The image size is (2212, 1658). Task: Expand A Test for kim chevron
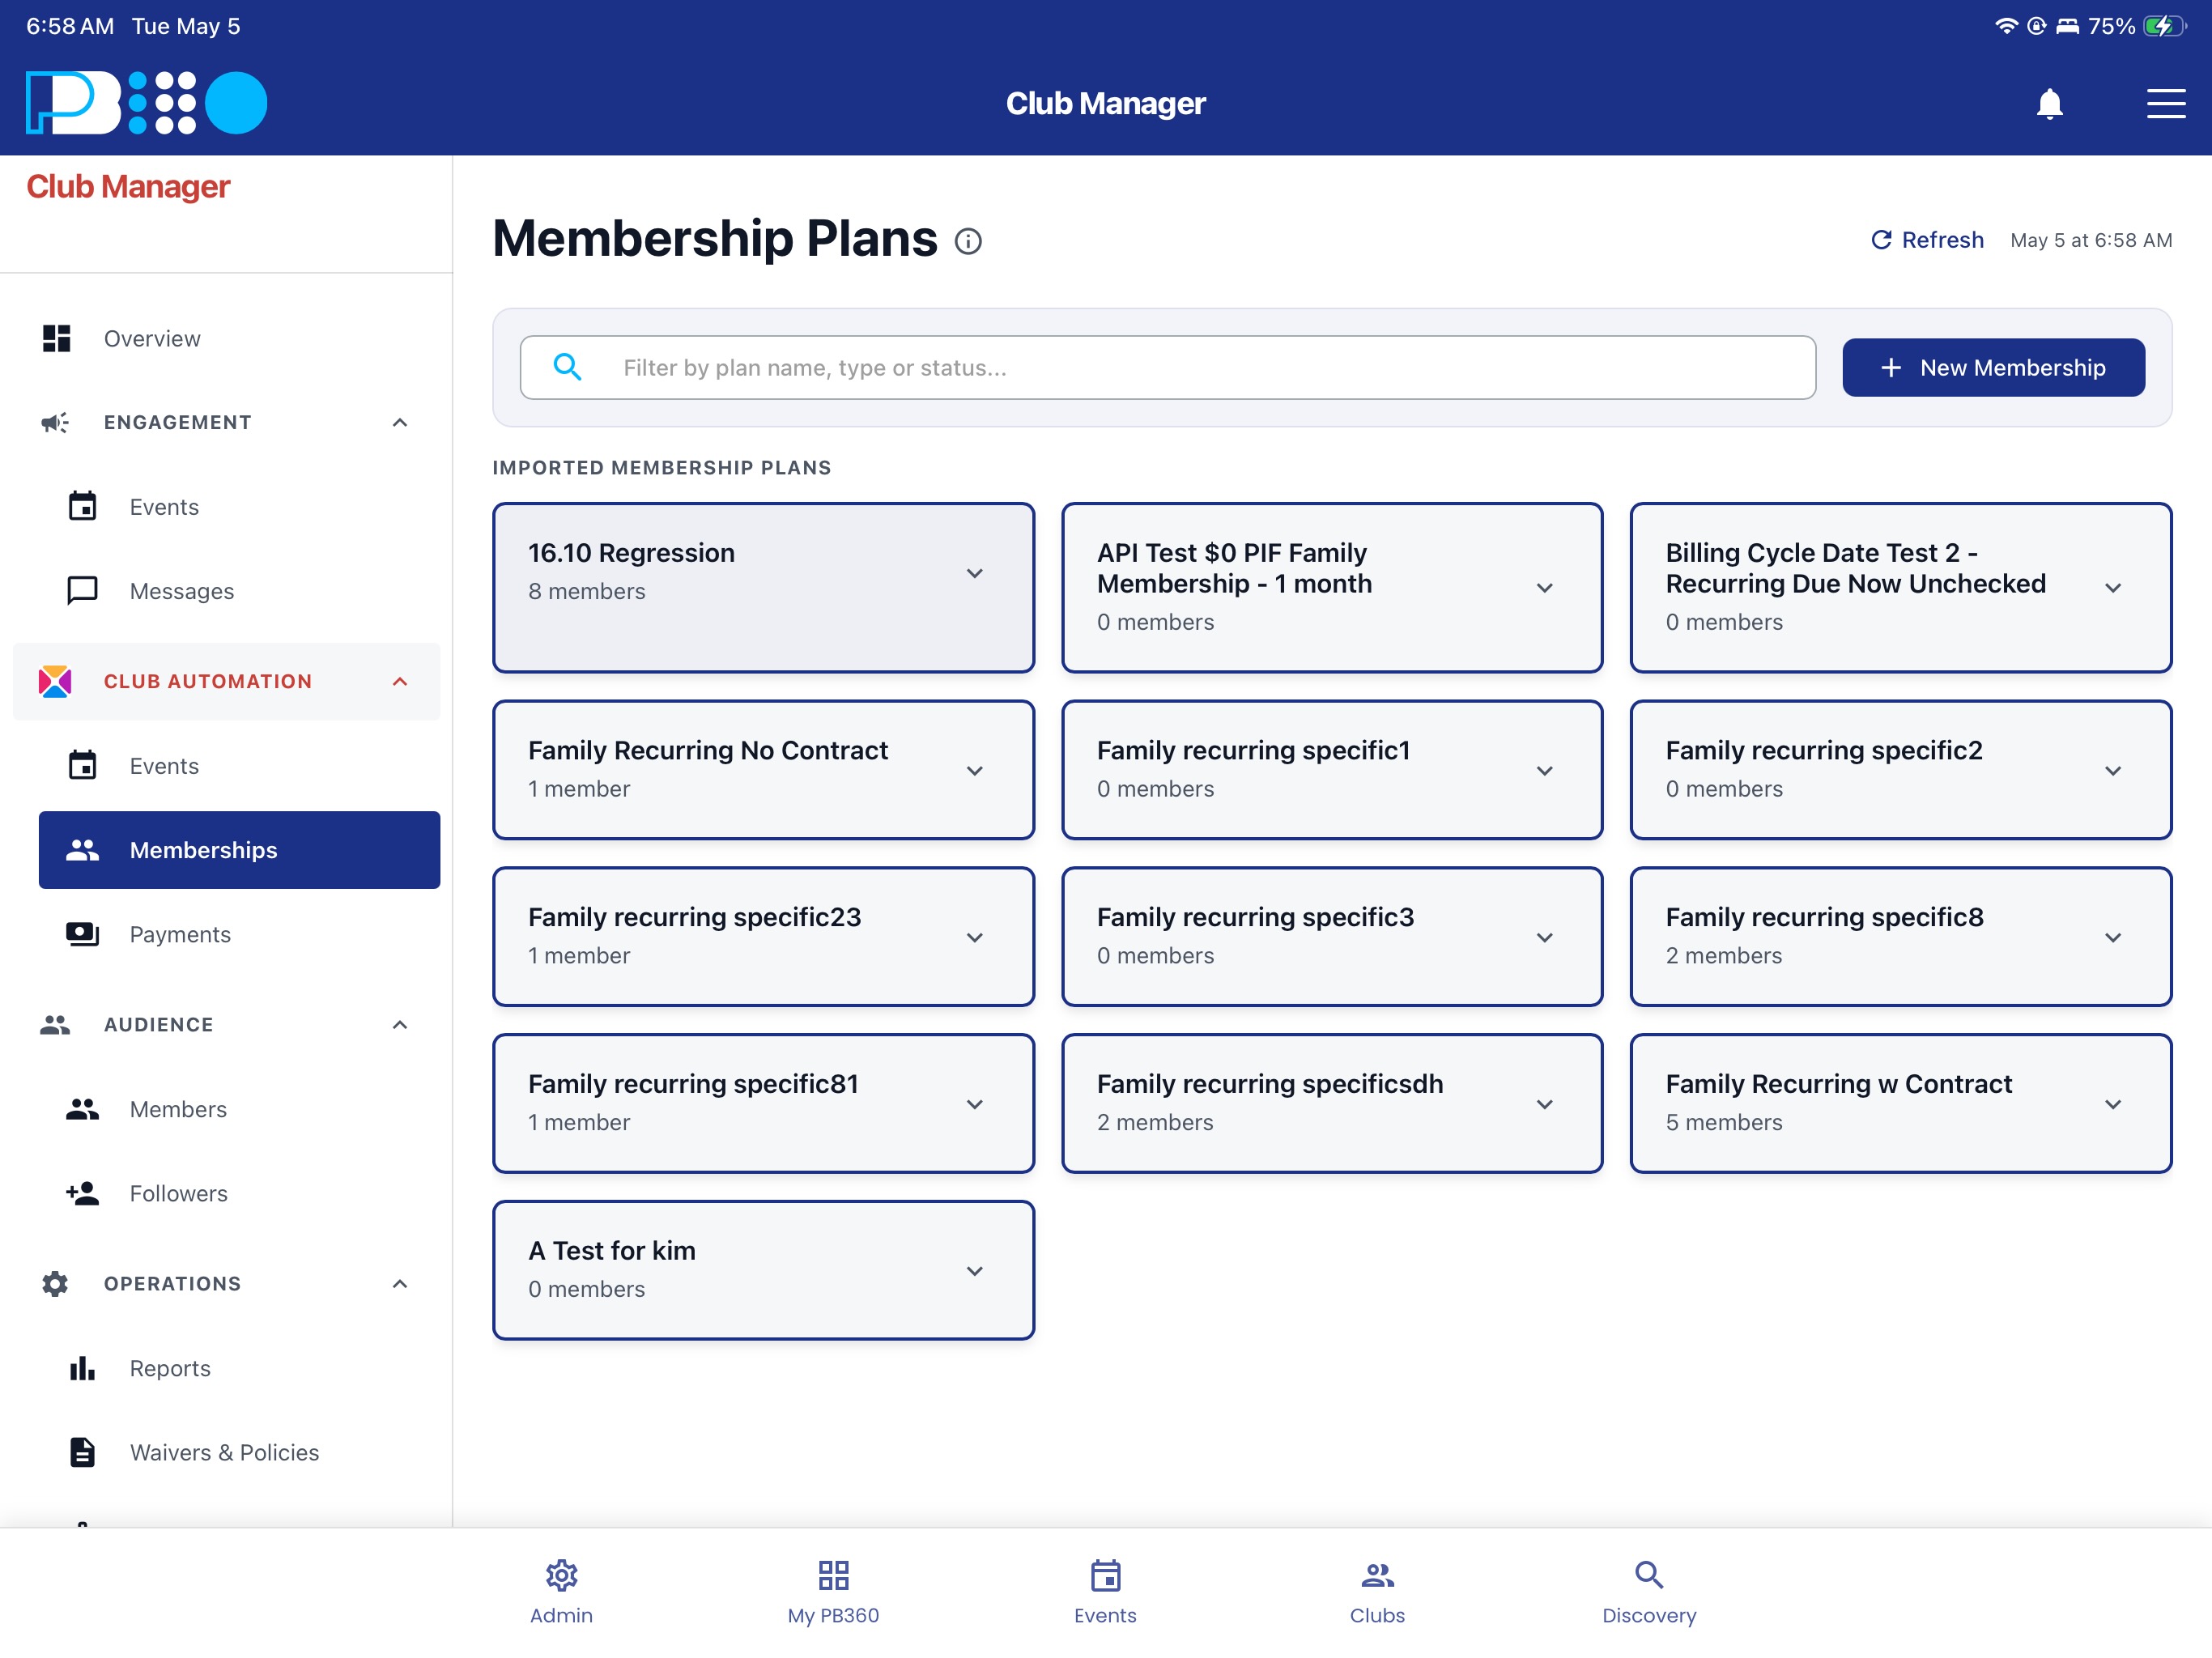click(x=975, y=1271)
